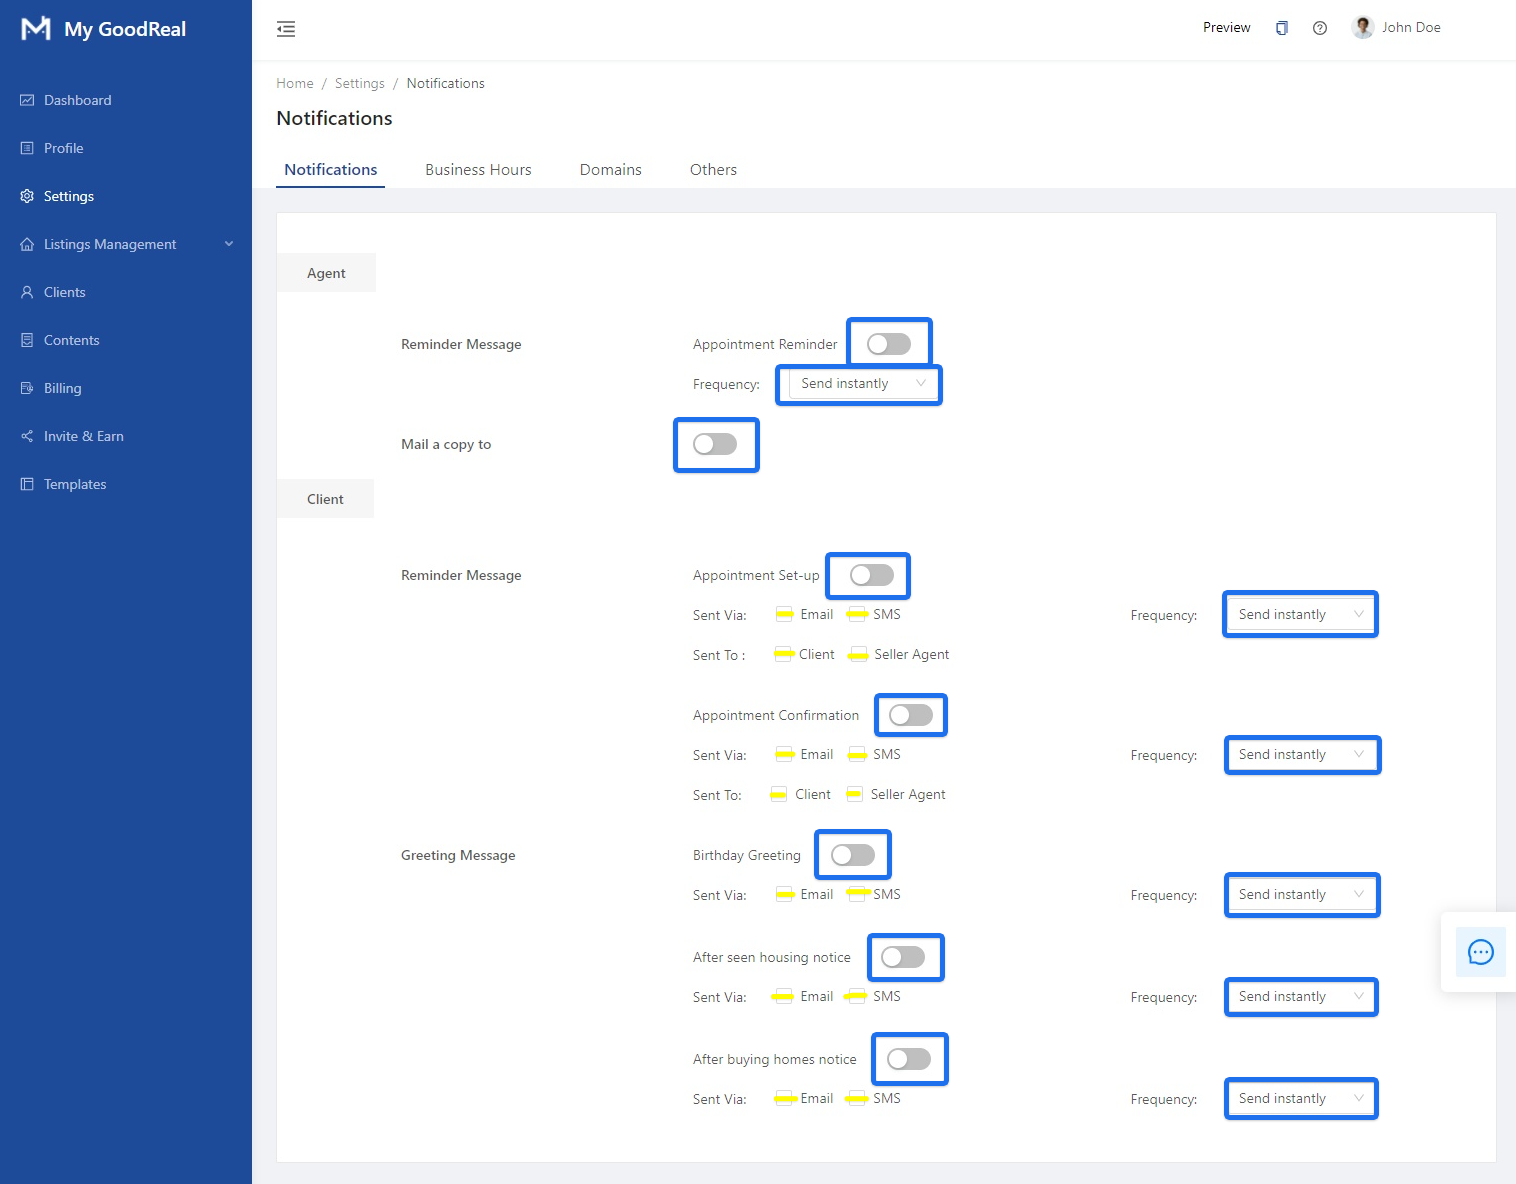Collapse the sidebar with the menu fold icon
Viewport: 1516px width, 1184px height.
pyautogui.click(x=286, y=29)
